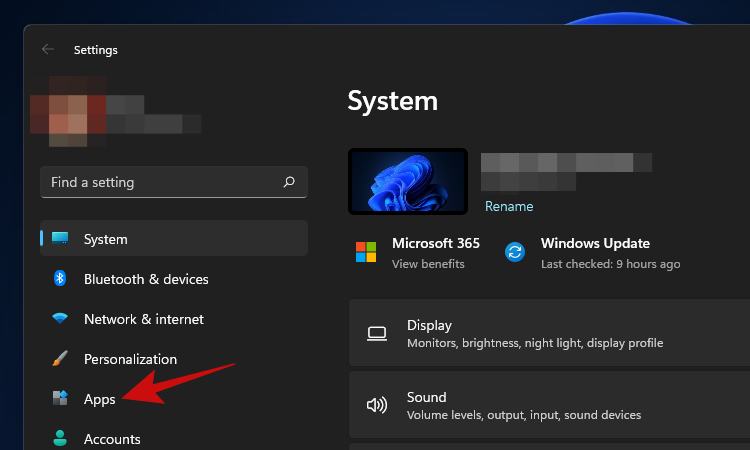Click the Microsoft 365 logo icon
Screen dimensions: 750x450
366,252
